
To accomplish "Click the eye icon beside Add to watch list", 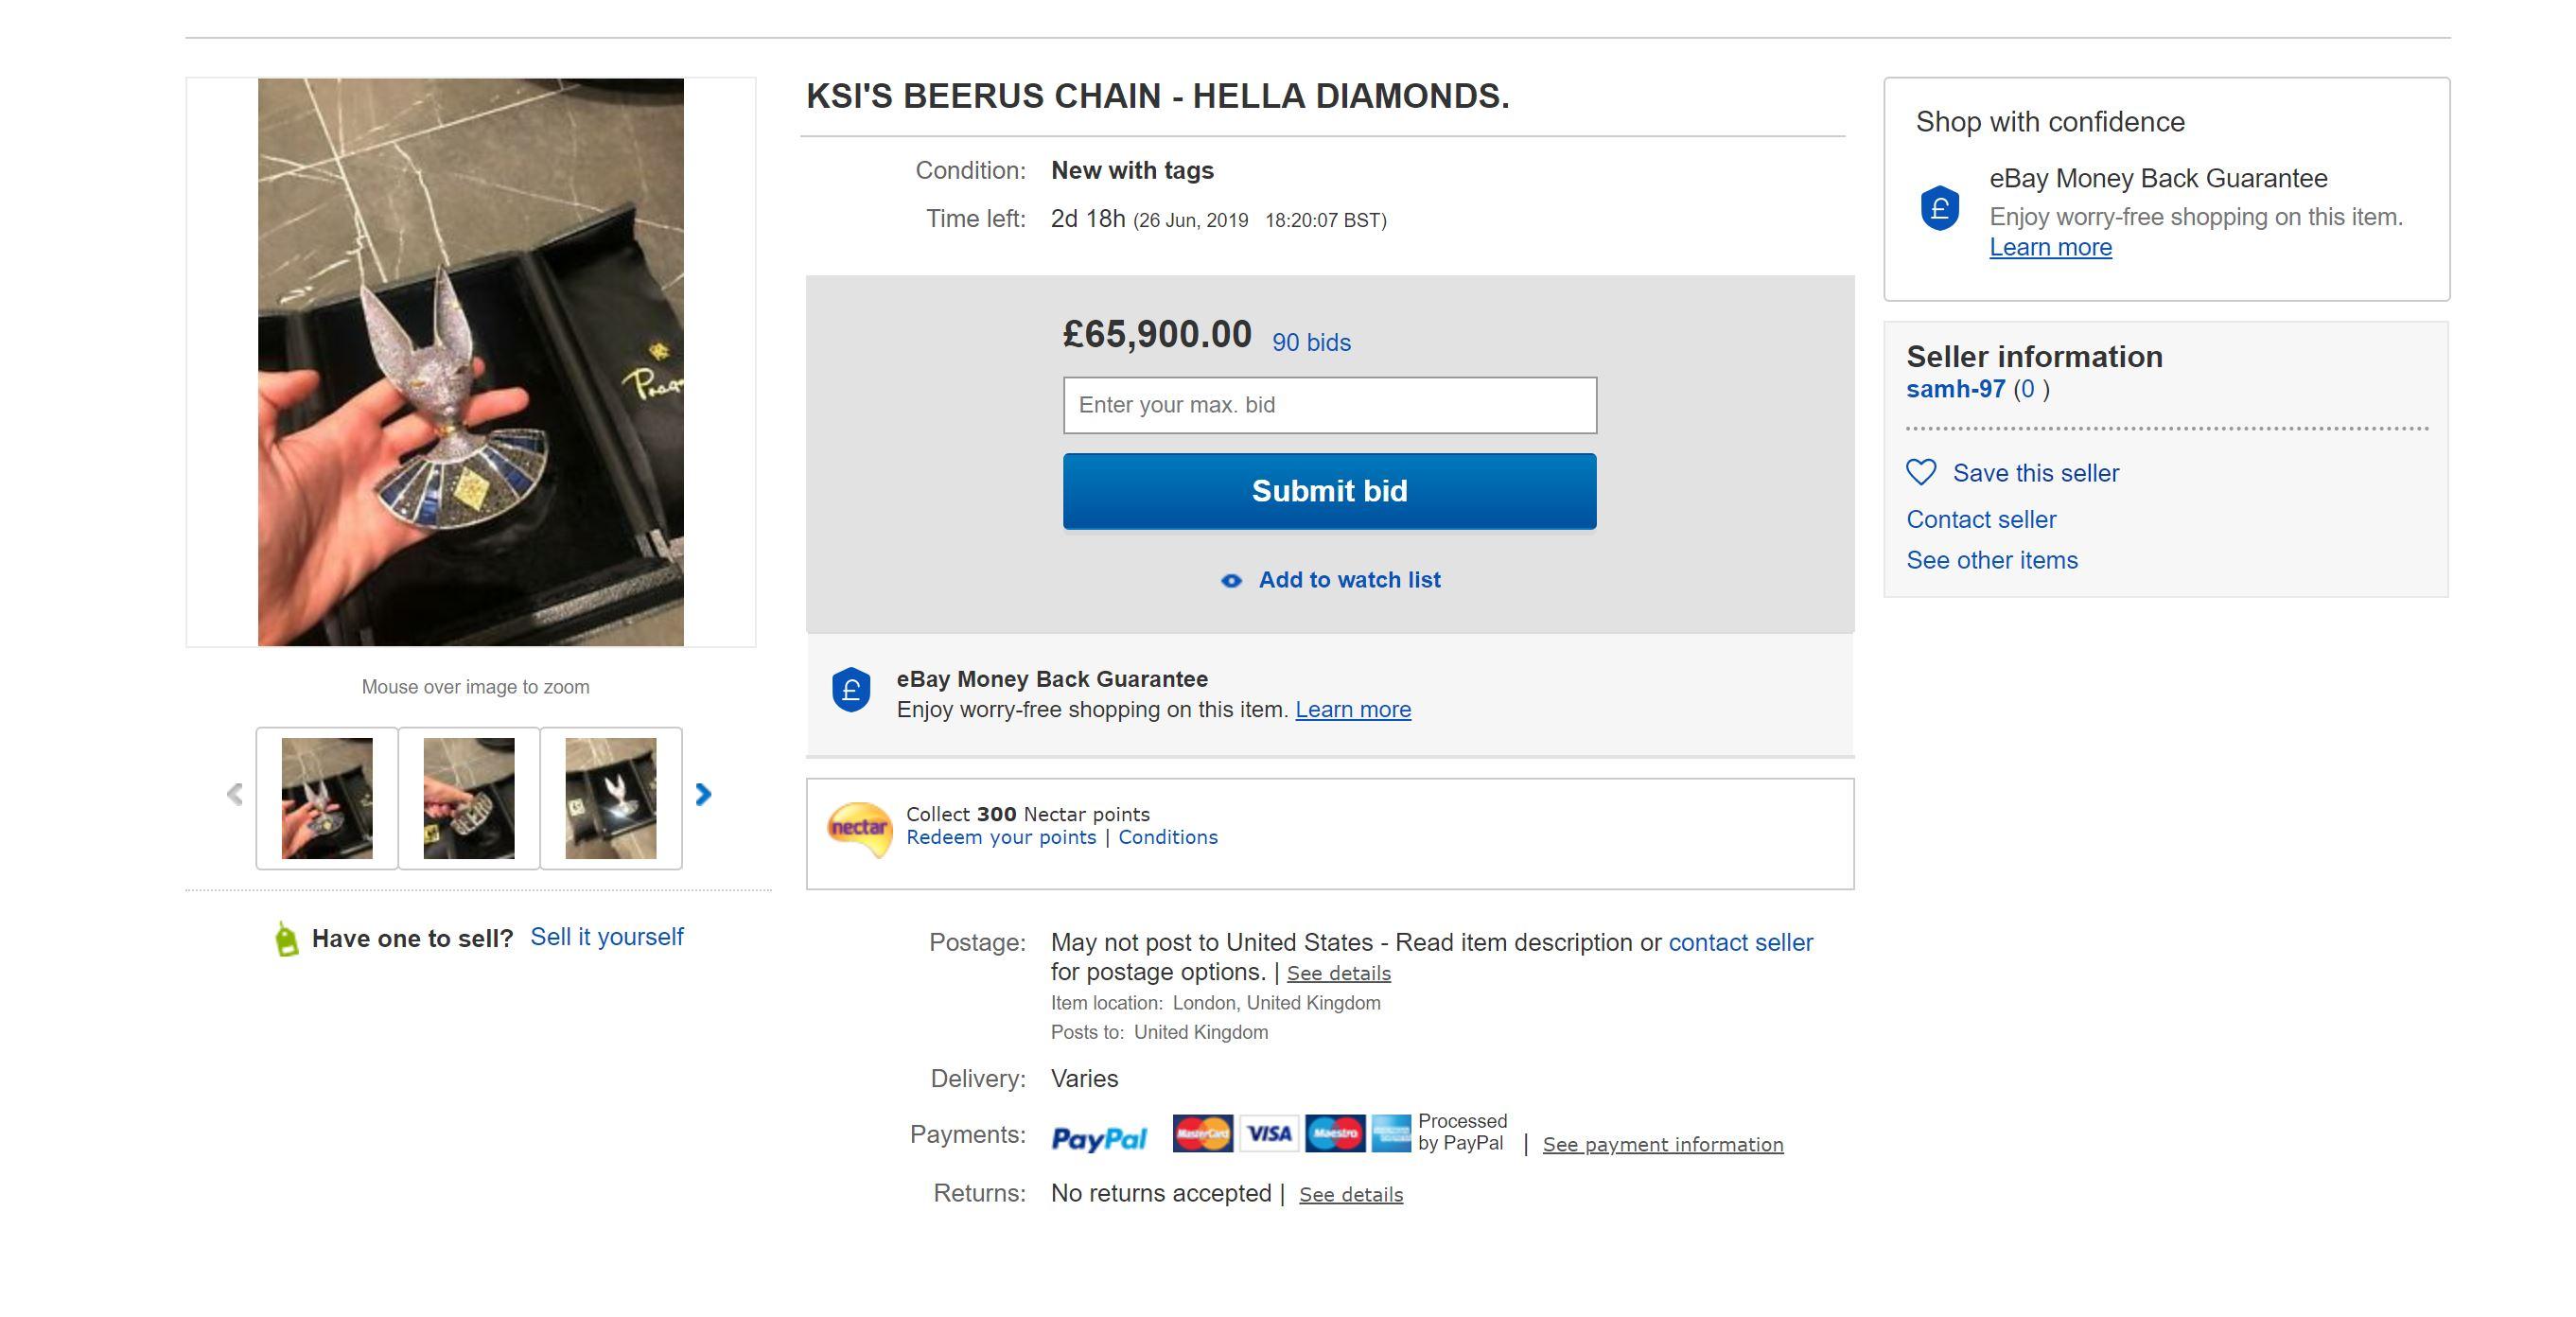I will tap(1231, 581).
